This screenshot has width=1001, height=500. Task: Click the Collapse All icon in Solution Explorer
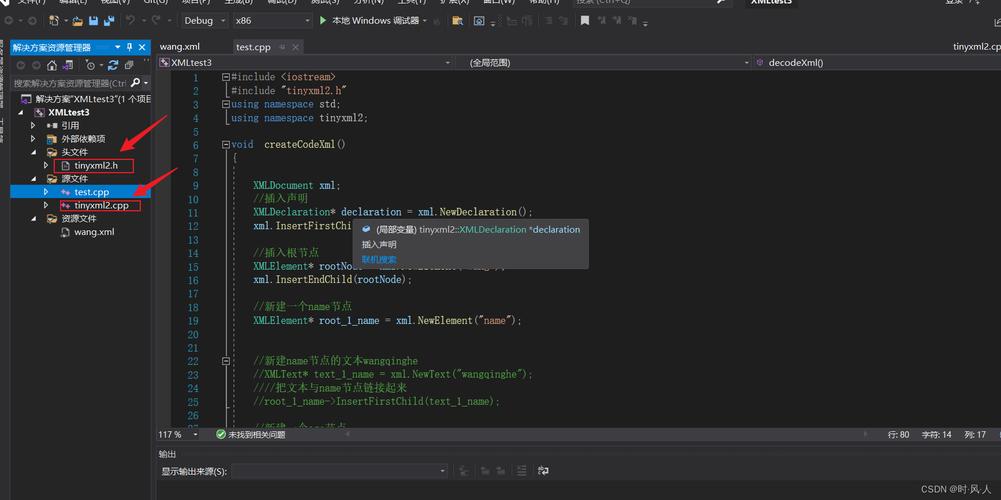coord(129,65)
